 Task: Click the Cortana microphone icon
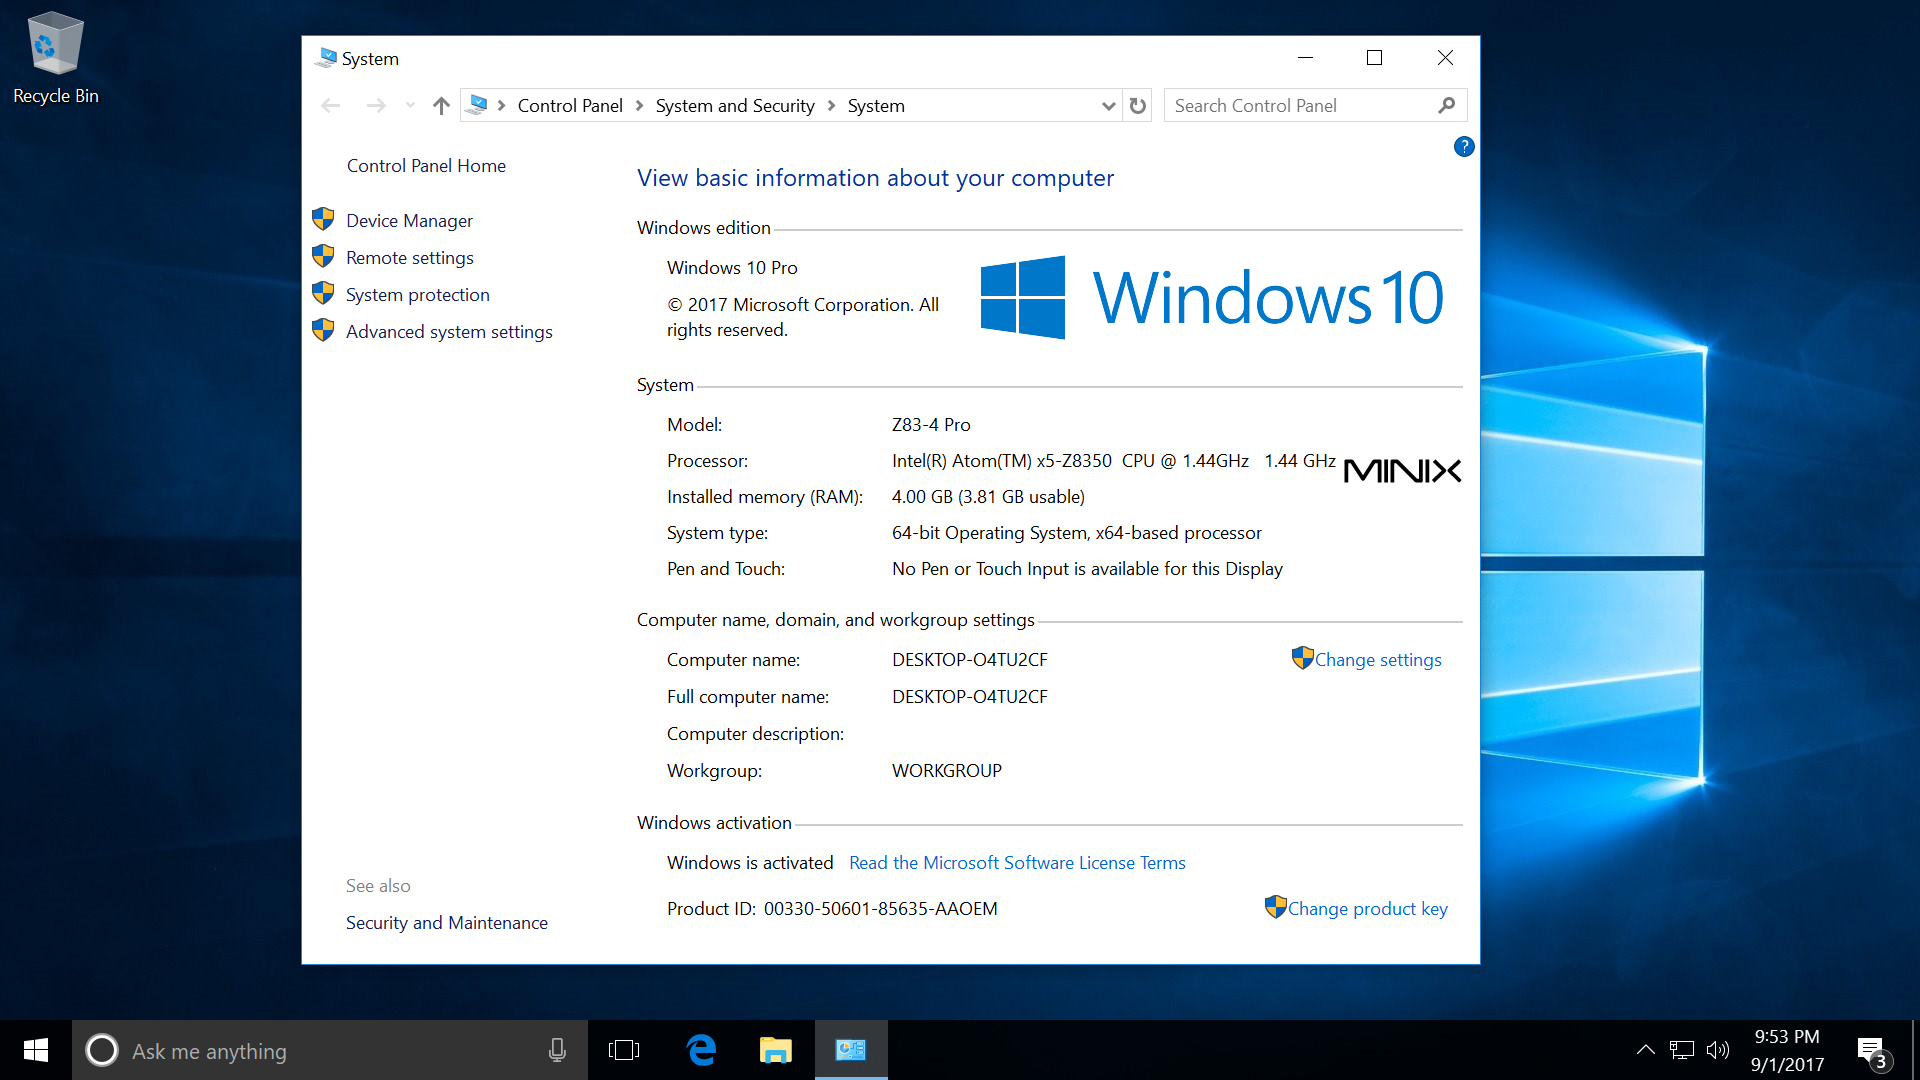pos(557,1050)
